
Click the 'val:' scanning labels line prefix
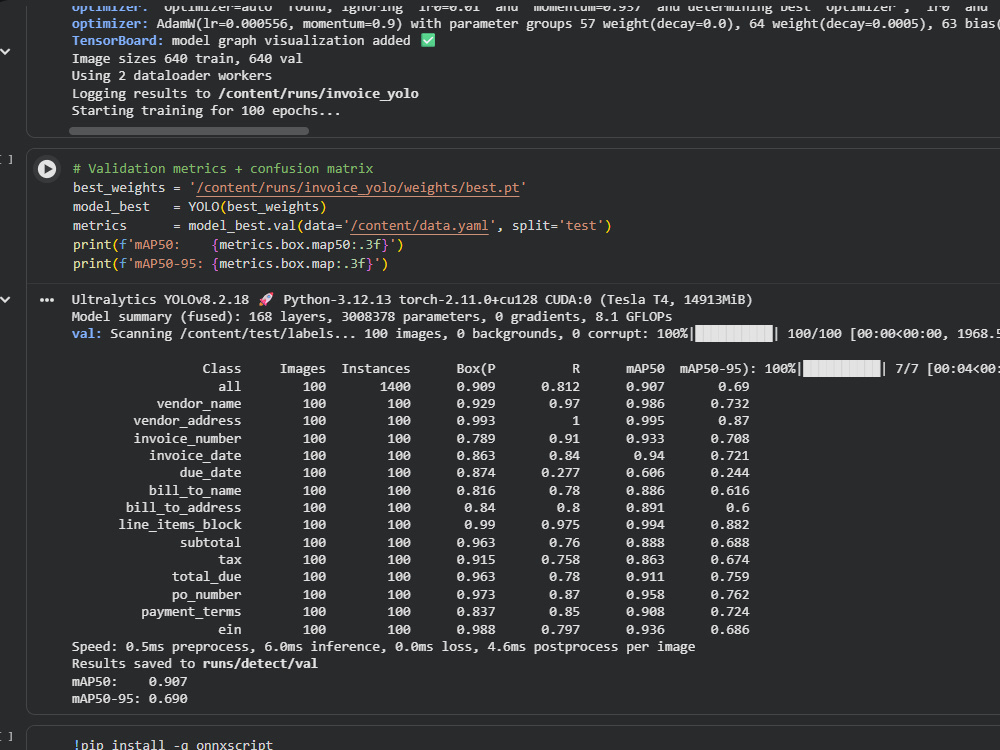point(87,334)
